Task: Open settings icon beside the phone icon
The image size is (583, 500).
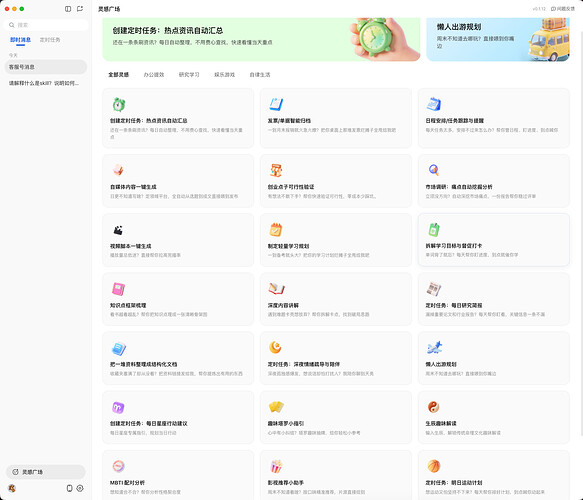Action: [80, 488]
